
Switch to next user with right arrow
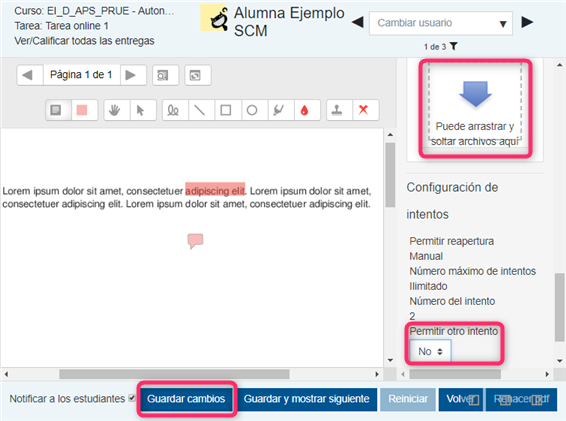click(527, 22)
